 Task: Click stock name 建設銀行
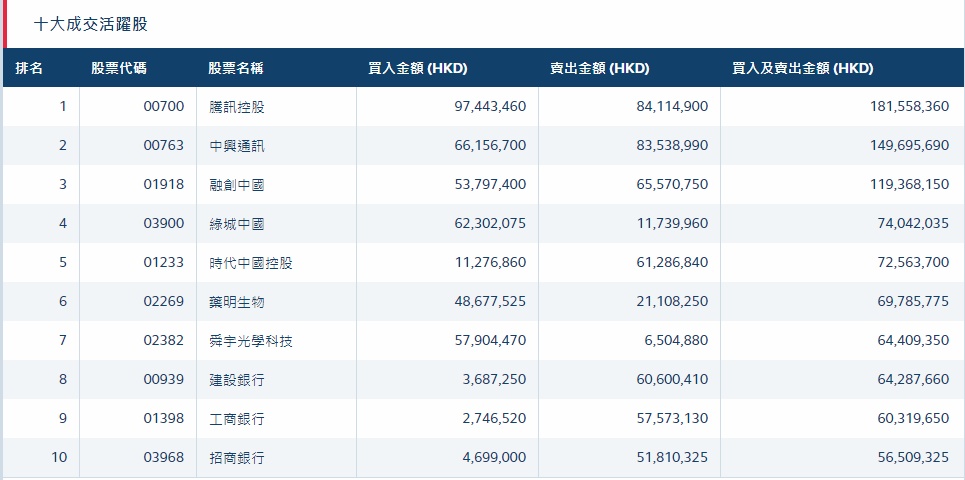coord(237,380)
